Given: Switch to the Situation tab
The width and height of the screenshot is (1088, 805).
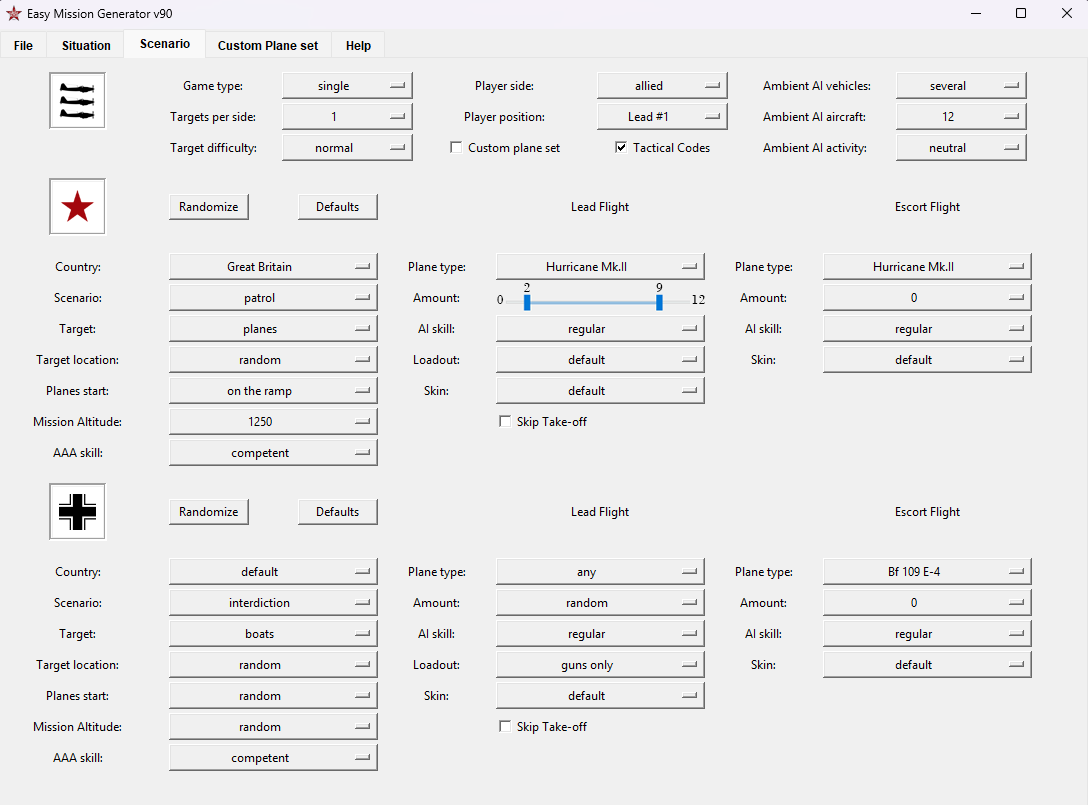Looking at the screenshot, I should [86, 45].
